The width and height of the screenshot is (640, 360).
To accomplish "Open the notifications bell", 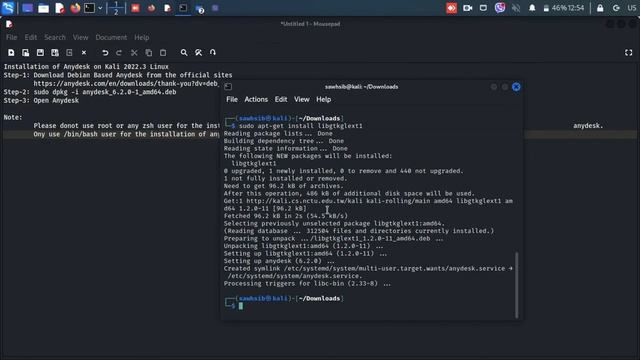I will click(x=532, y=8).
